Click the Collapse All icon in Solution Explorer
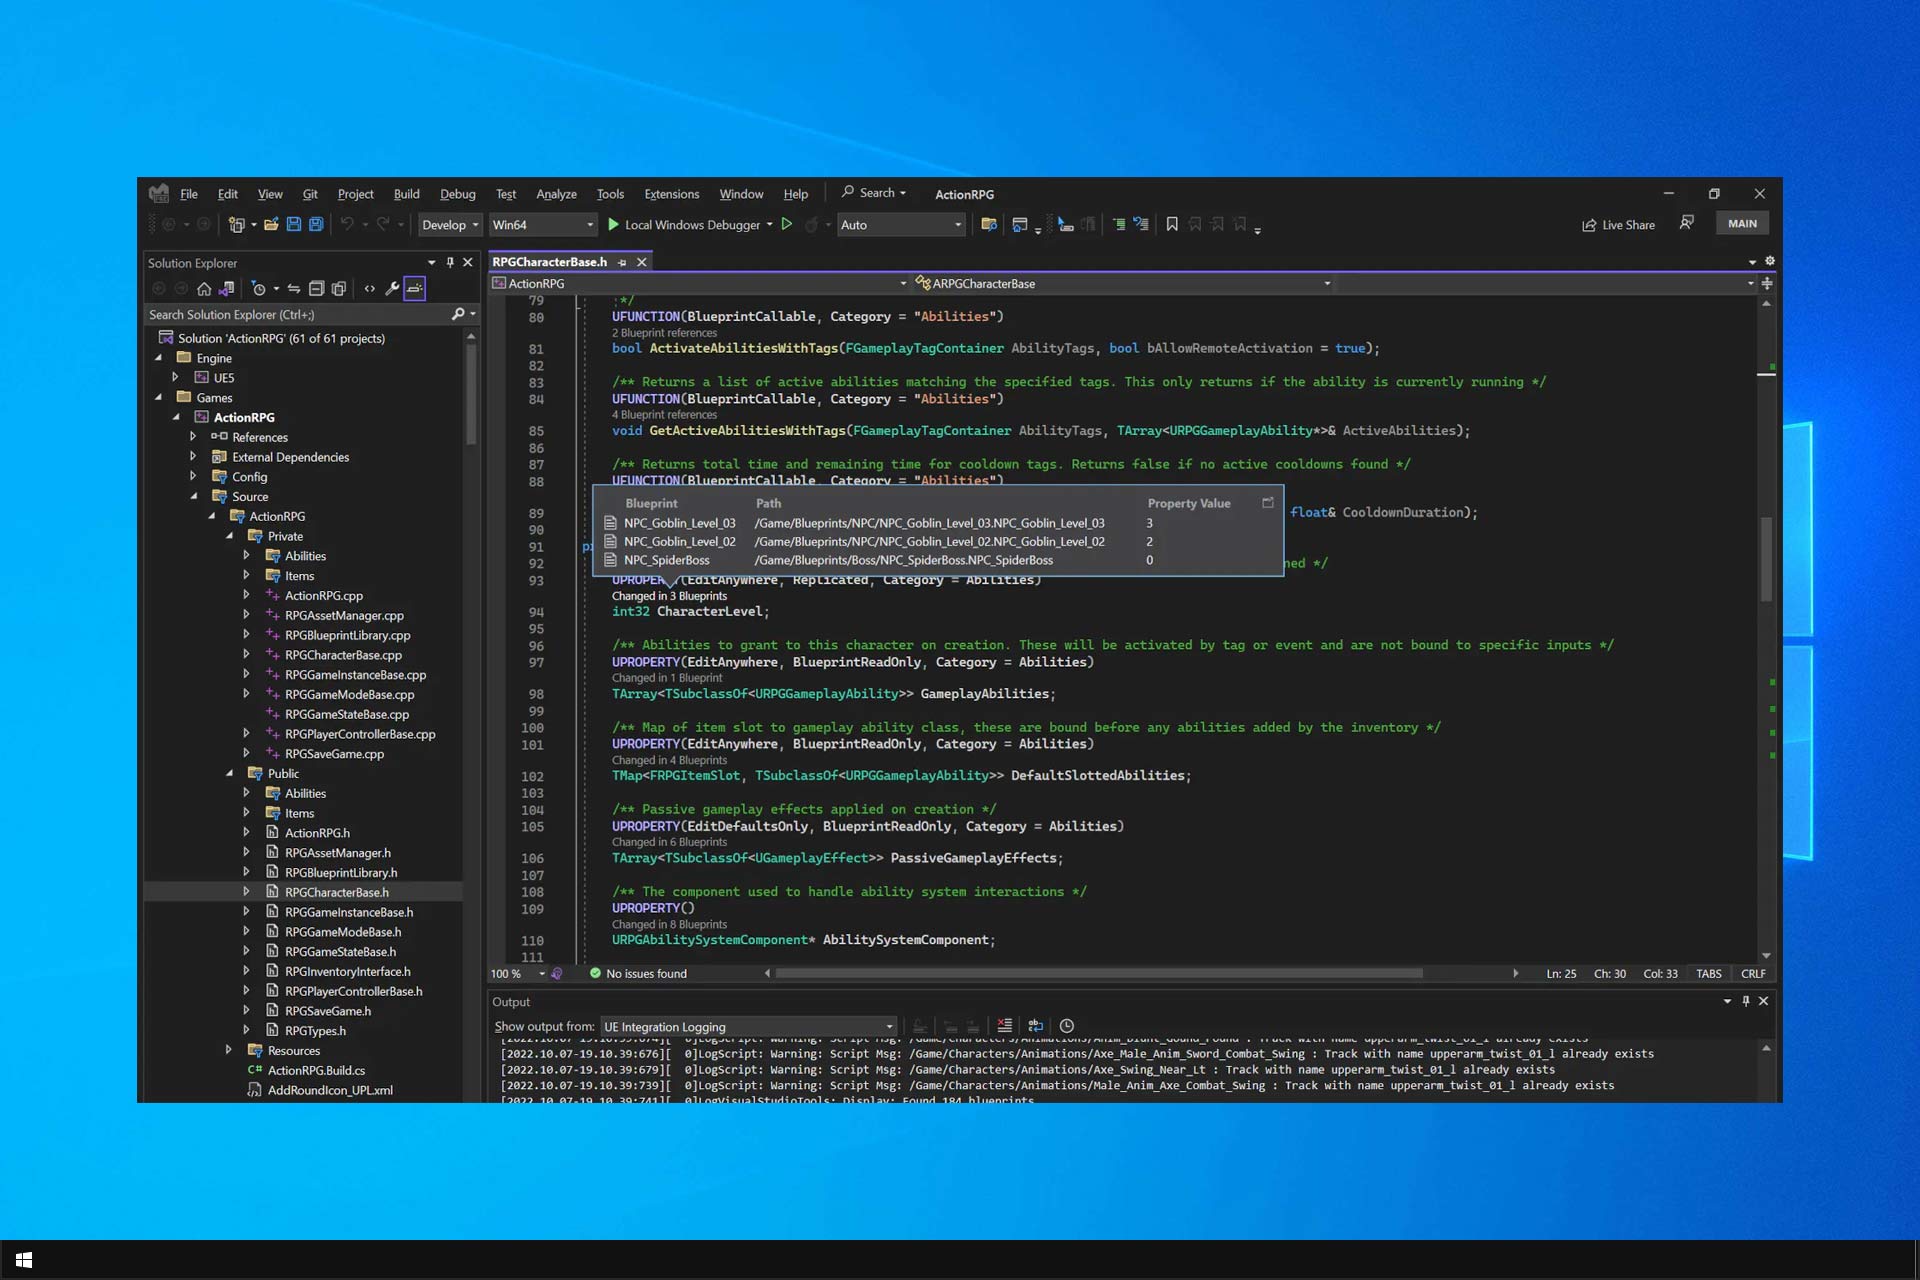This screenshot has width=1920, height=1280. [x=315, y=289]
